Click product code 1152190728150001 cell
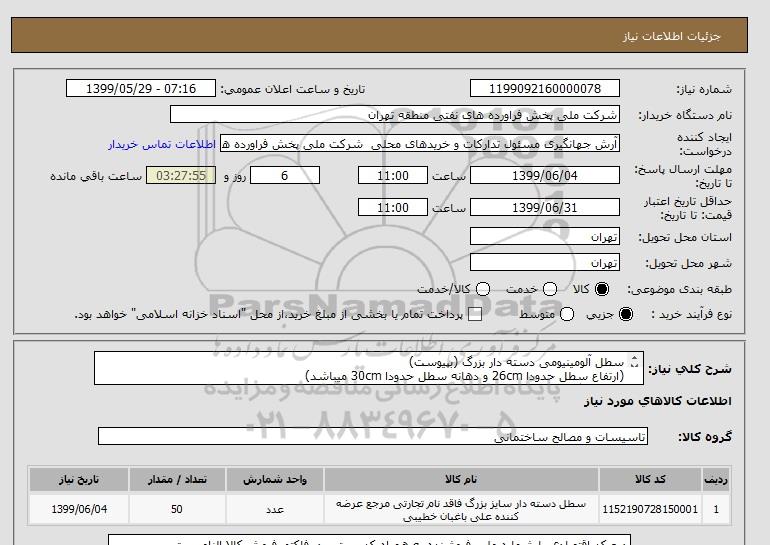770x545 pixels. click(650, 509)
